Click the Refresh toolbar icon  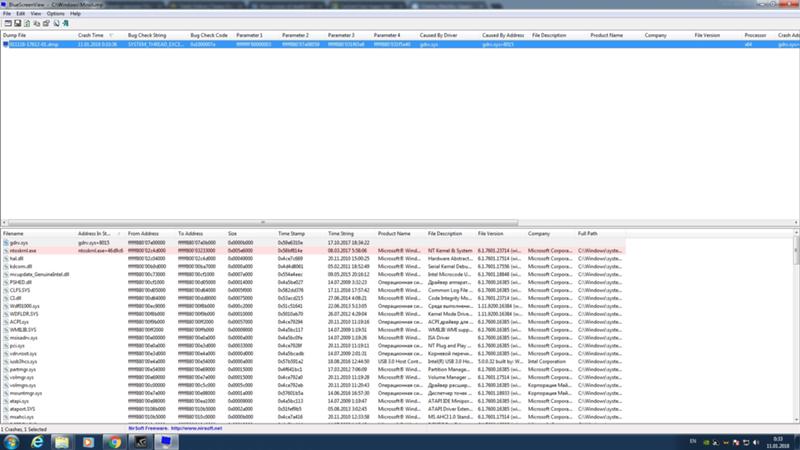click(27, 23)
